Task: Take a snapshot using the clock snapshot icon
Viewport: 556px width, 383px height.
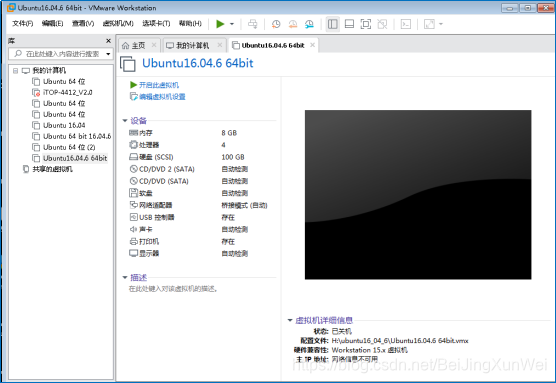Action: [276, 24]
